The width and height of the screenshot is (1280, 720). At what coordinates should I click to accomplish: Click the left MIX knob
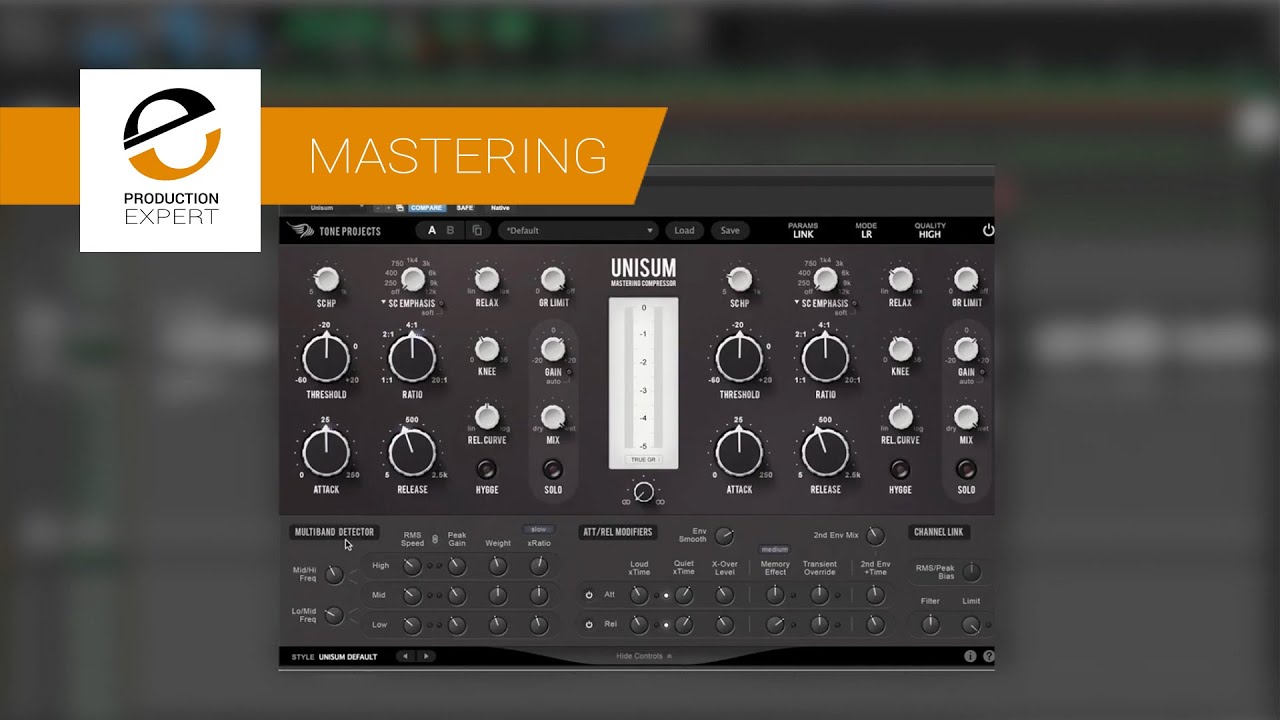(553, 416)
